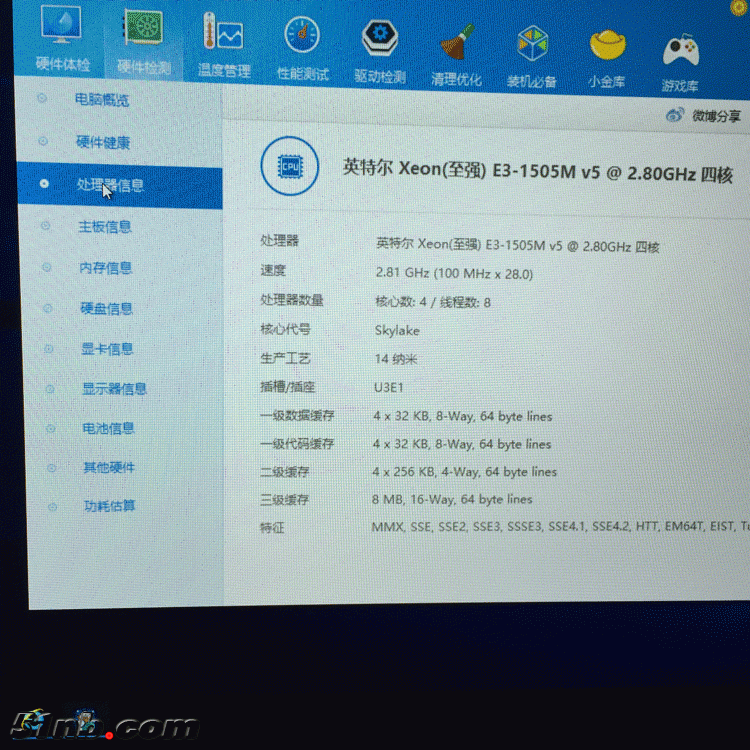Click 一级数据缓存 value 4 x 32 KB

pos(463,416)
